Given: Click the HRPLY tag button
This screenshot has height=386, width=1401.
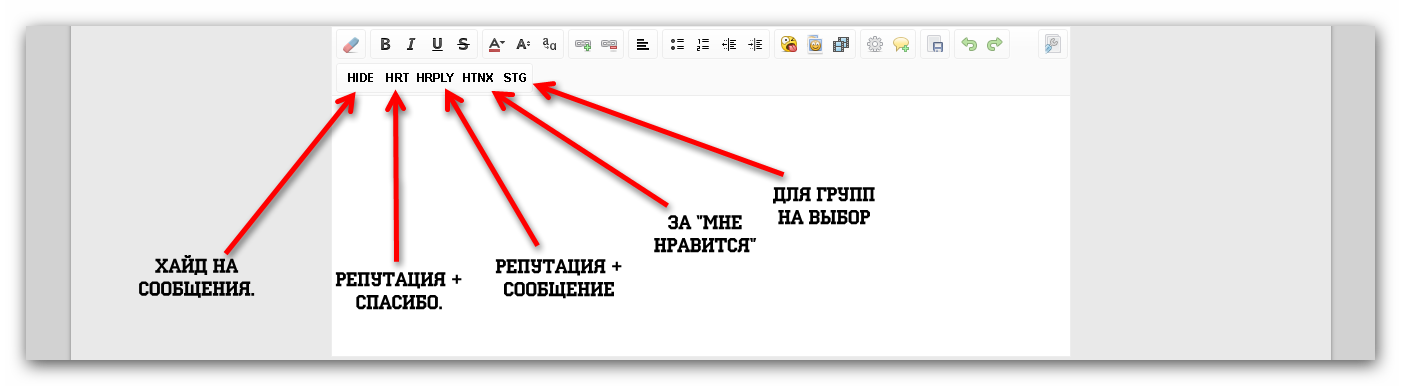Looking at the screenshot, I should pos(435,77).
